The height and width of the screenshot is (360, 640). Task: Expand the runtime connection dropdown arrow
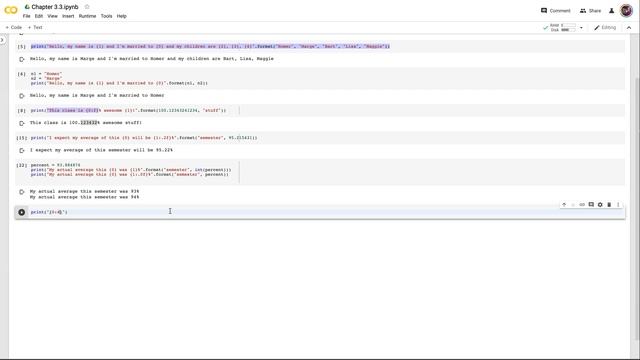point(581,28)
